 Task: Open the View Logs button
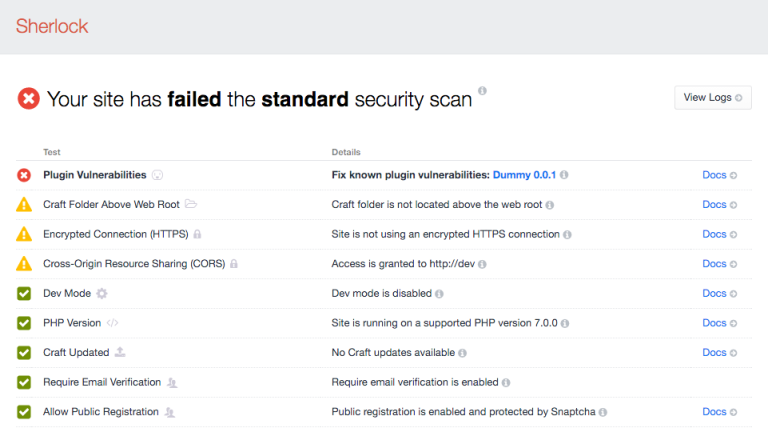click(713, 97)
